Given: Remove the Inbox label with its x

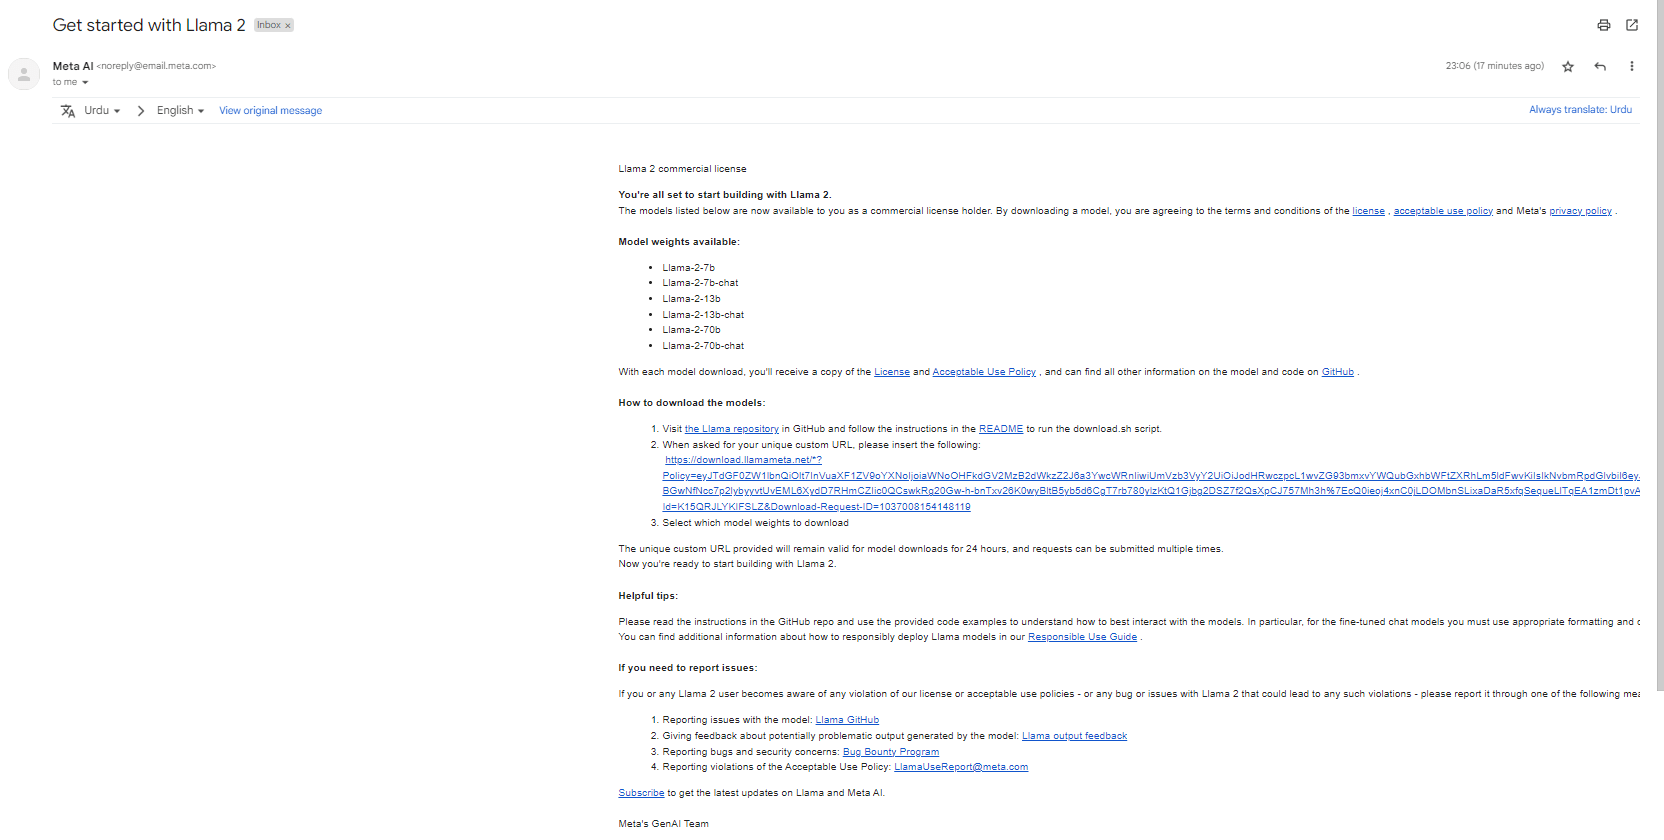Looking at the screenshot, I should click(x=288, y=26).
